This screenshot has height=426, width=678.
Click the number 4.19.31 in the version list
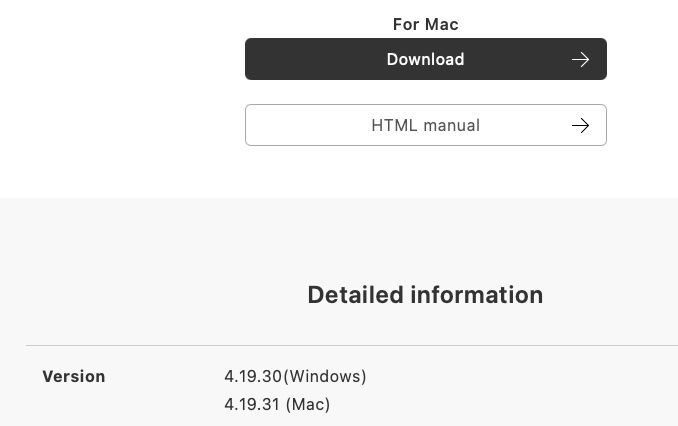pos(253,405)
